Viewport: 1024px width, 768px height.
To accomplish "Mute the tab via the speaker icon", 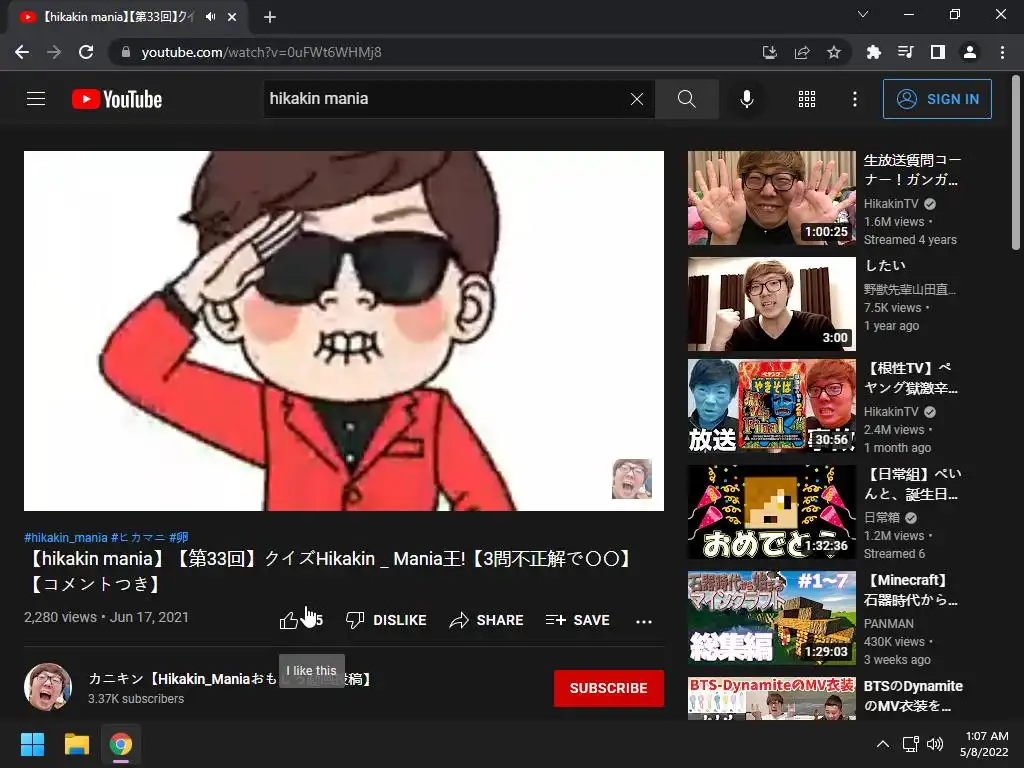I will click(x=210, y=17).
